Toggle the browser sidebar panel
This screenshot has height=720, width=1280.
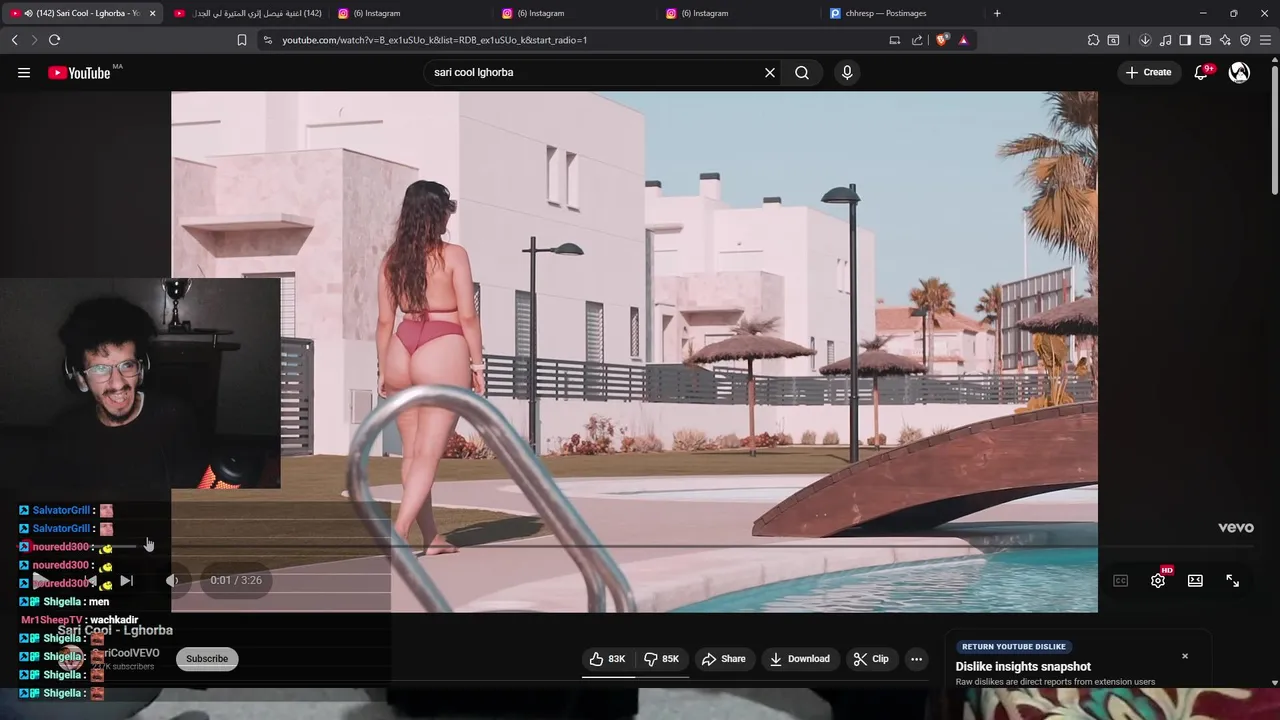(x=1185, y=40)
